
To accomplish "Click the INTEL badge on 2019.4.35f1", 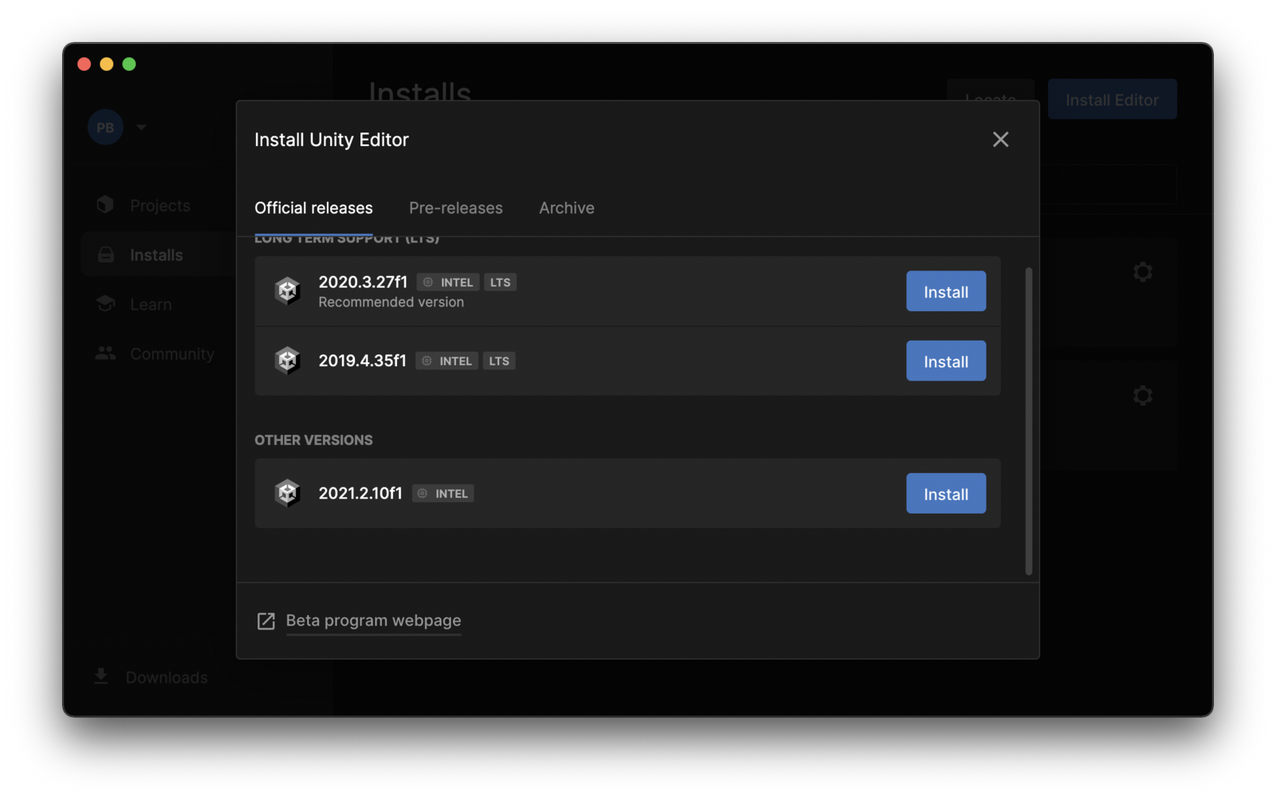I will (446, 361).
